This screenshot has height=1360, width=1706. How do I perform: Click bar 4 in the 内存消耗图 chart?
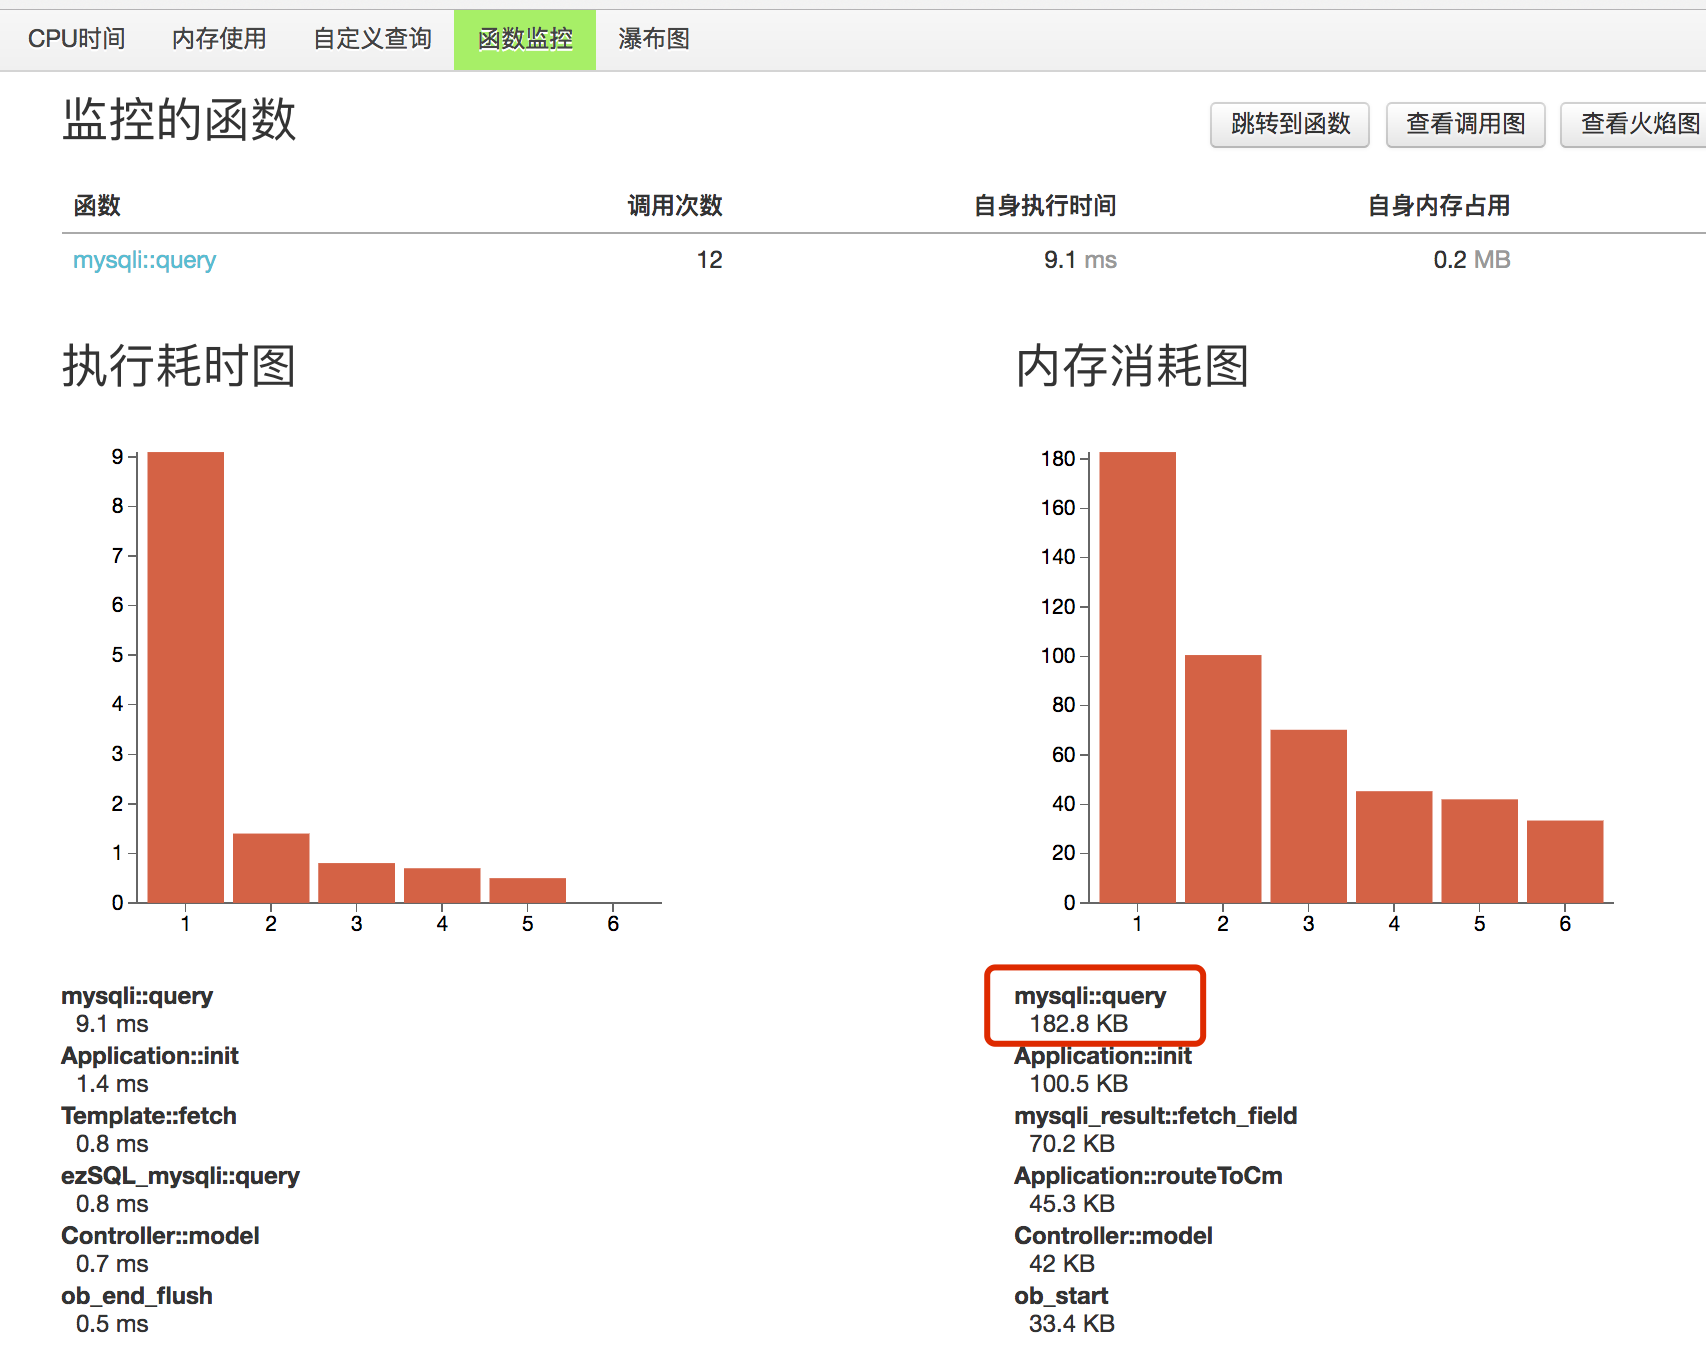tap(1394, 847)
